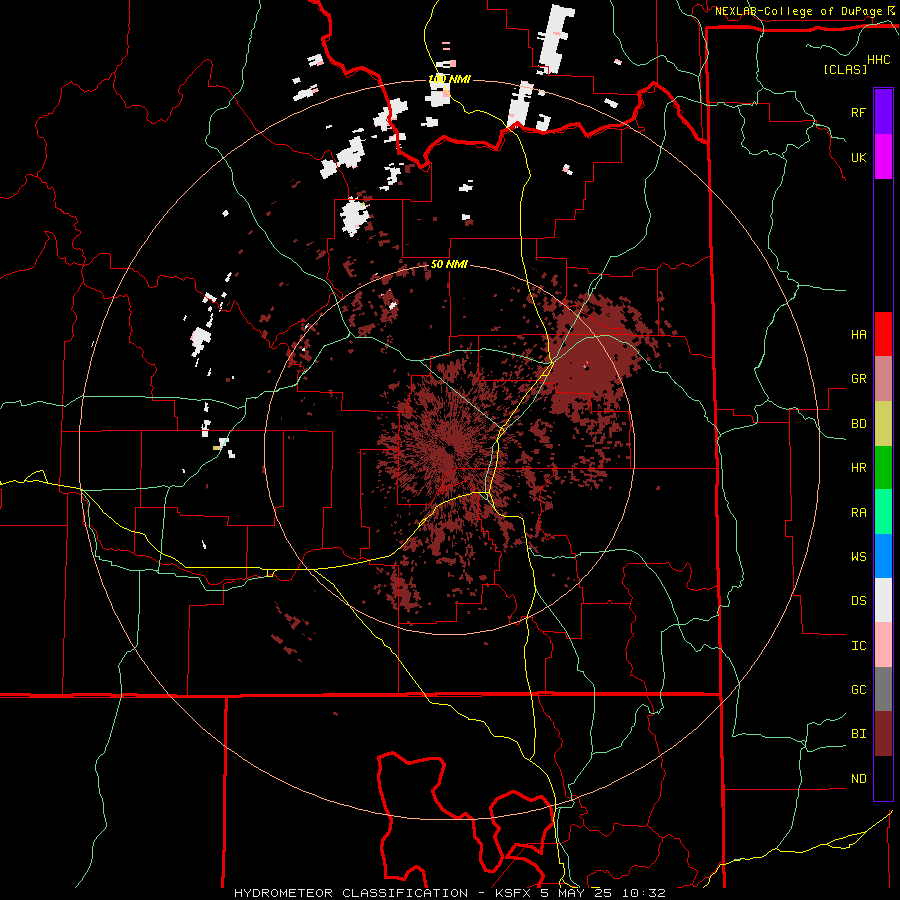Click the 'RA' legend label

[x=858, y=513]
